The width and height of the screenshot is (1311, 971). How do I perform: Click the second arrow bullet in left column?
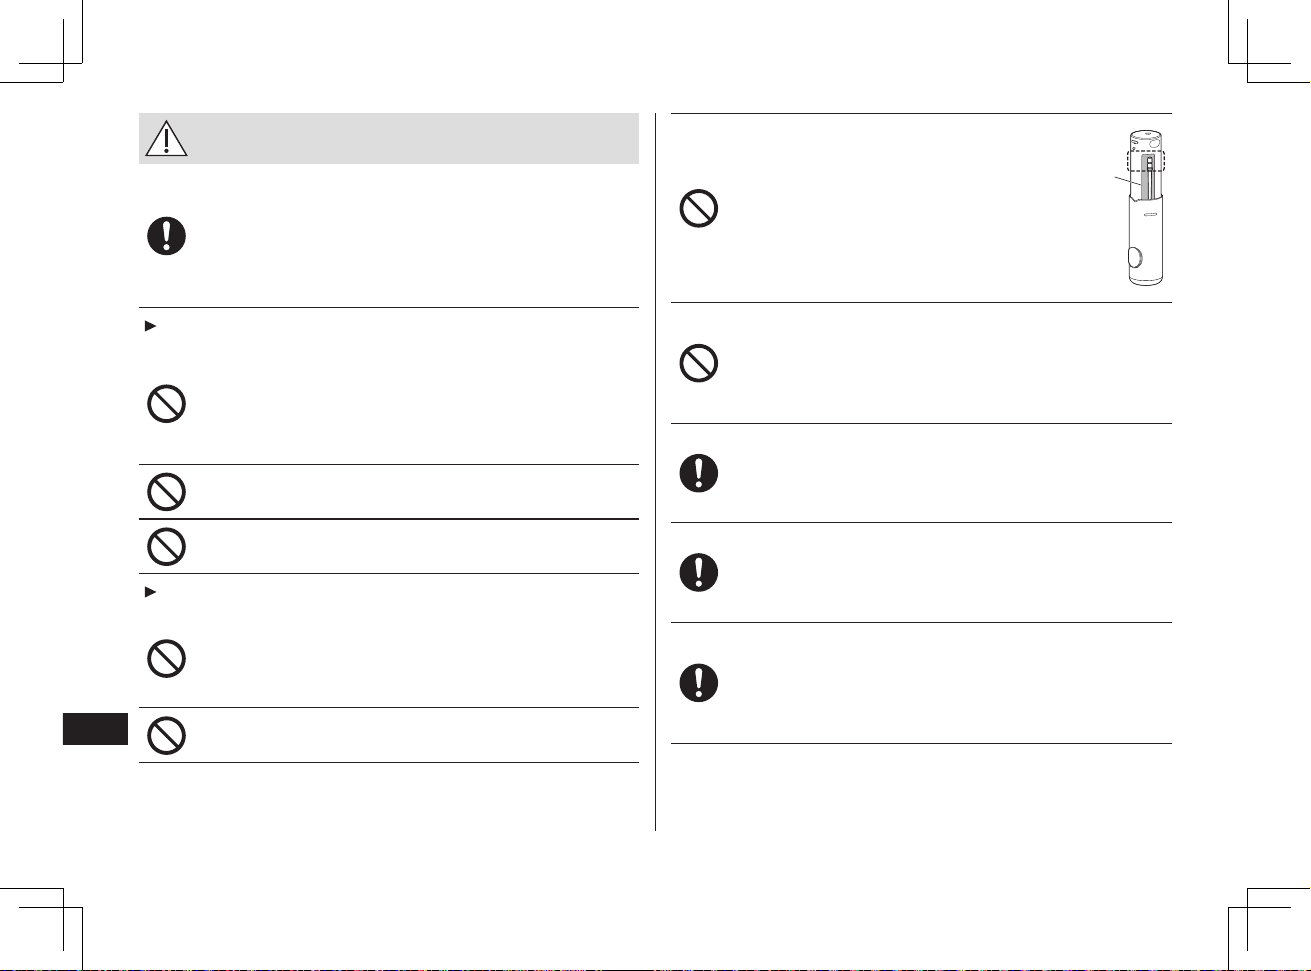coord(150,593)
